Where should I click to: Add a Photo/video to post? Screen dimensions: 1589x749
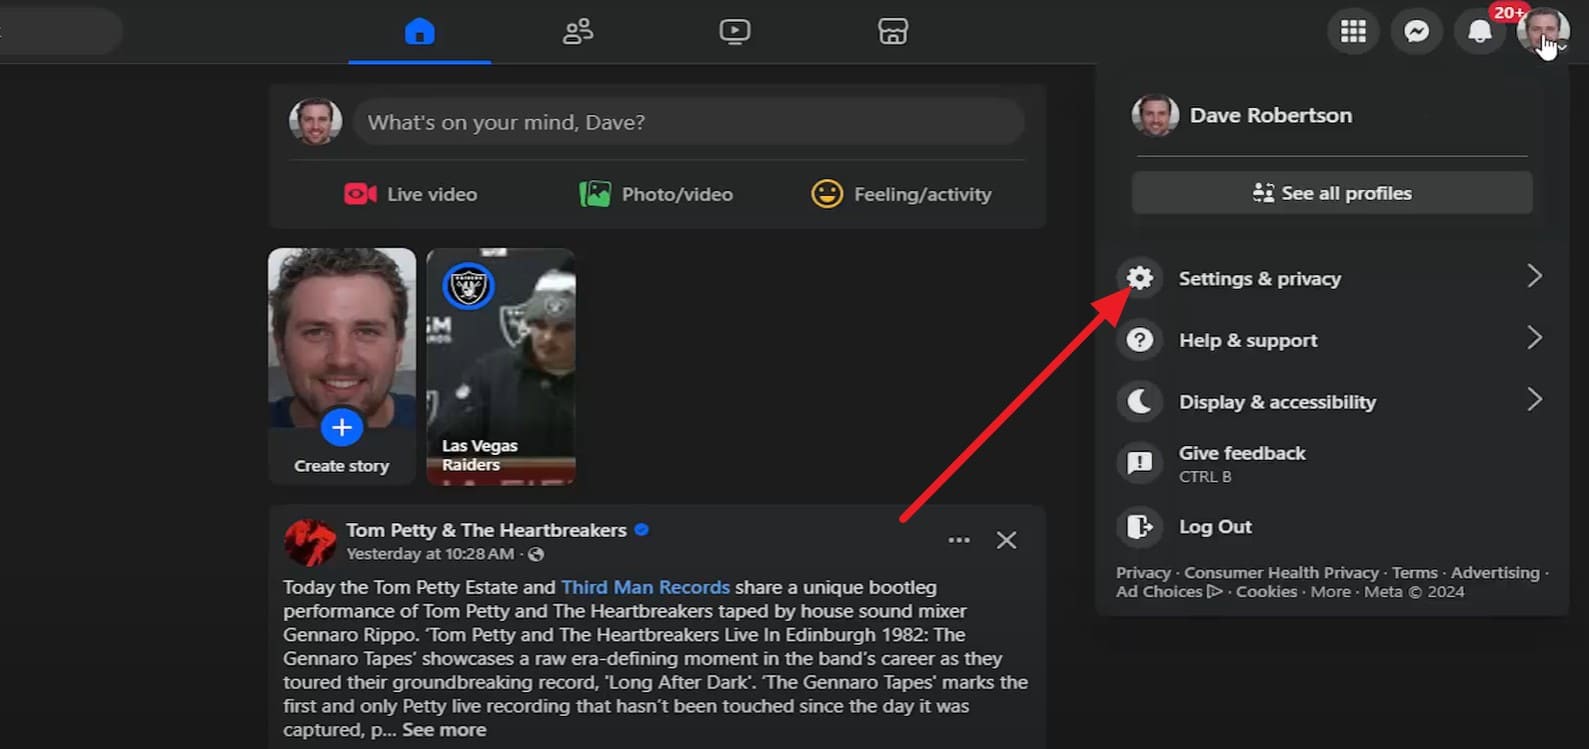pyautogui.click(x=656, y=194)
